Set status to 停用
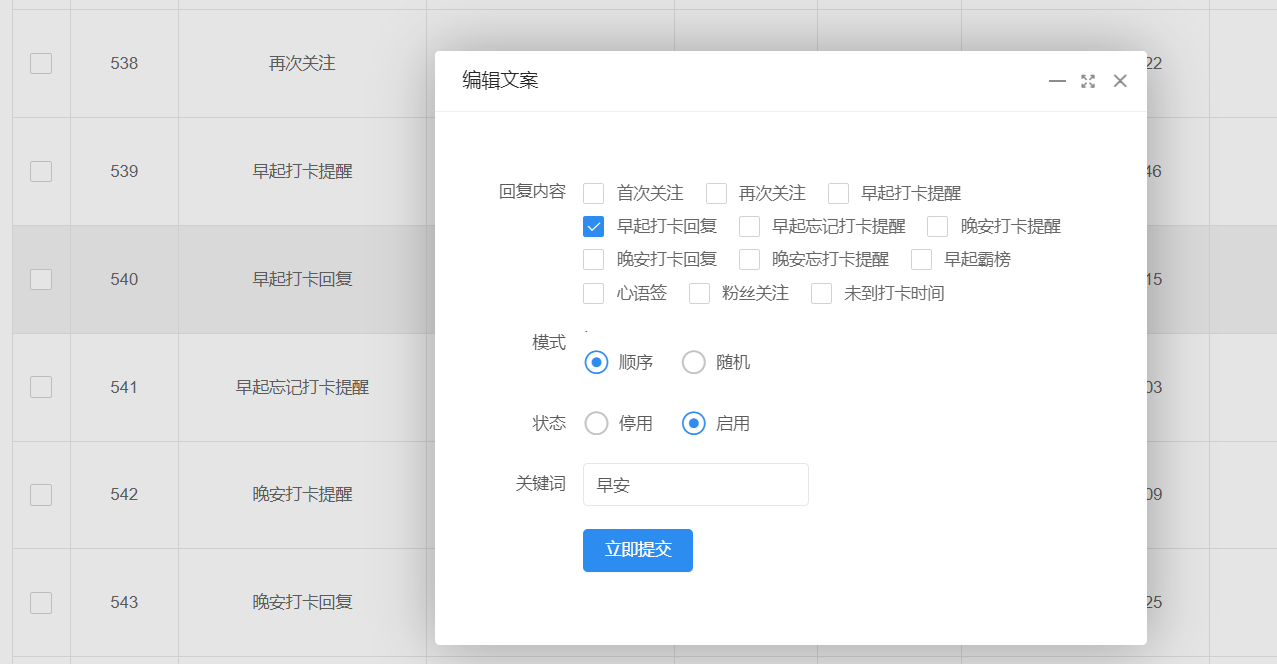 point(596,423)
